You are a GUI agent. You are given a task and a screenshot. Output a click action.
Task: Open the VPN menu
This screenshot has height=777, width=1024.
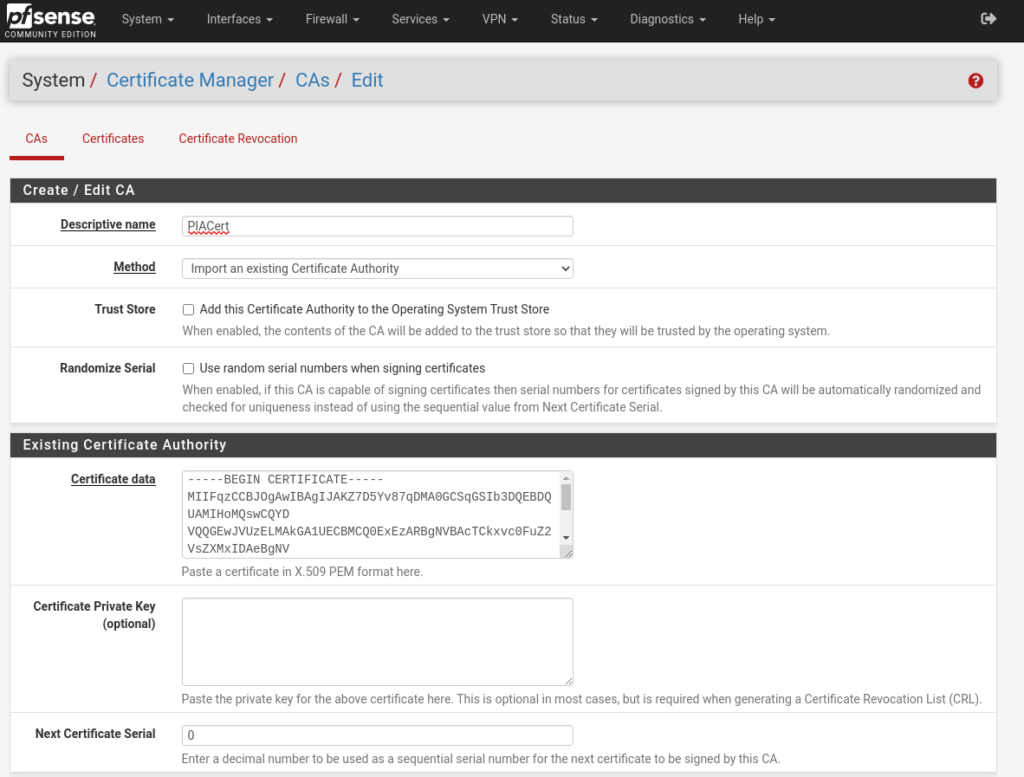pyautogui.click(x=500, y=19)
